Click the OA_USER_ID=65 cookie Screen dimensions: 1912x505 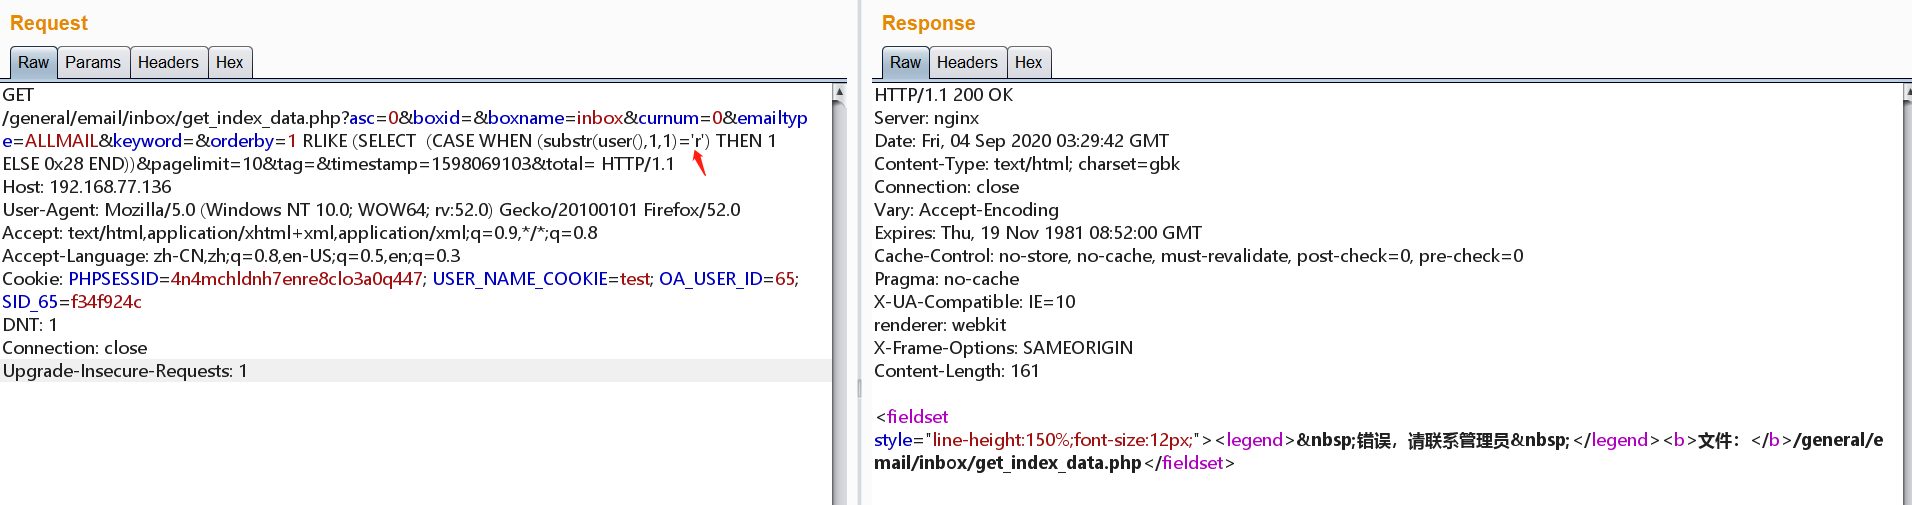coord(727,279)
